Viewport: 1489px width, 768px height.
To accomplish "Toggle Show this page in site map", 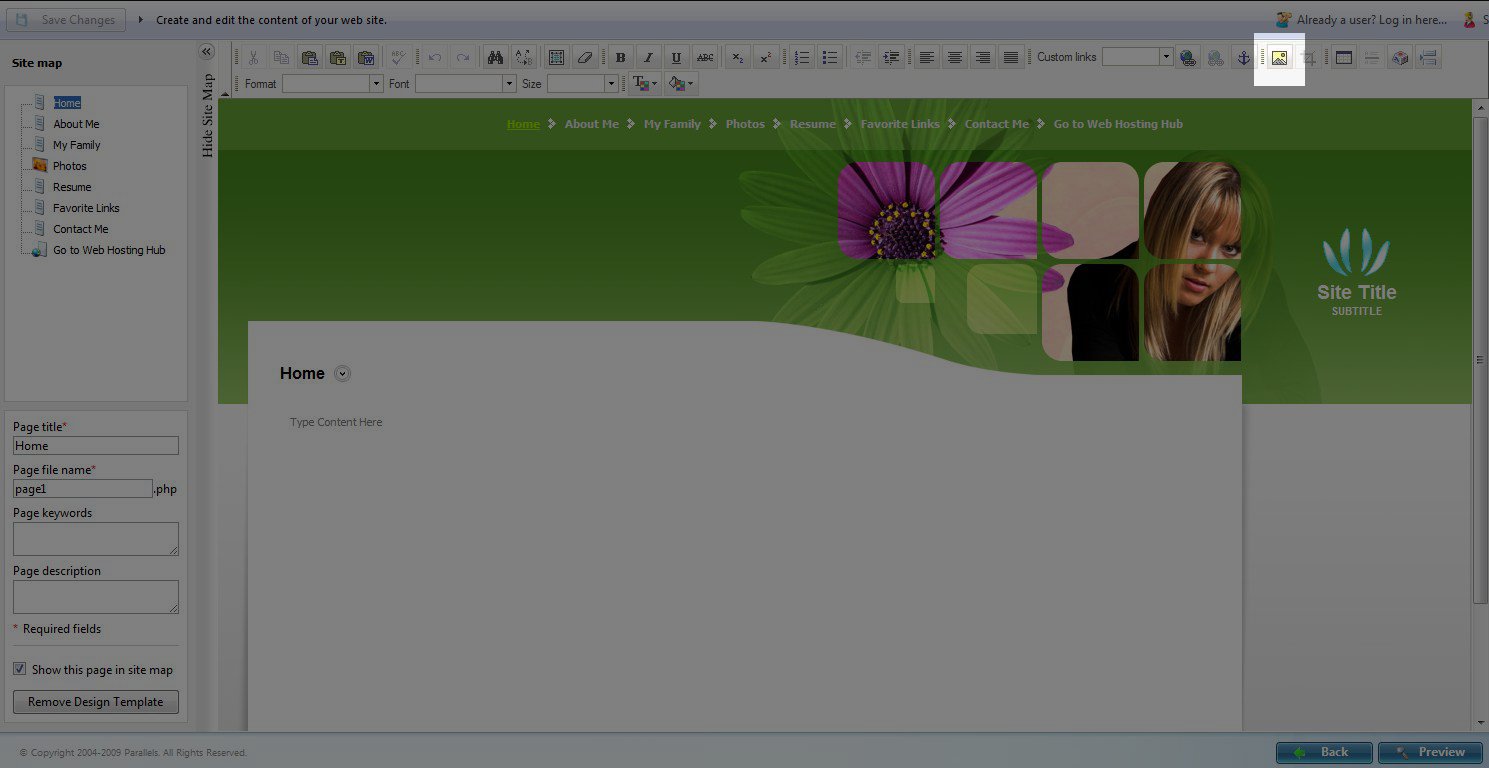I will click(20, 669).
